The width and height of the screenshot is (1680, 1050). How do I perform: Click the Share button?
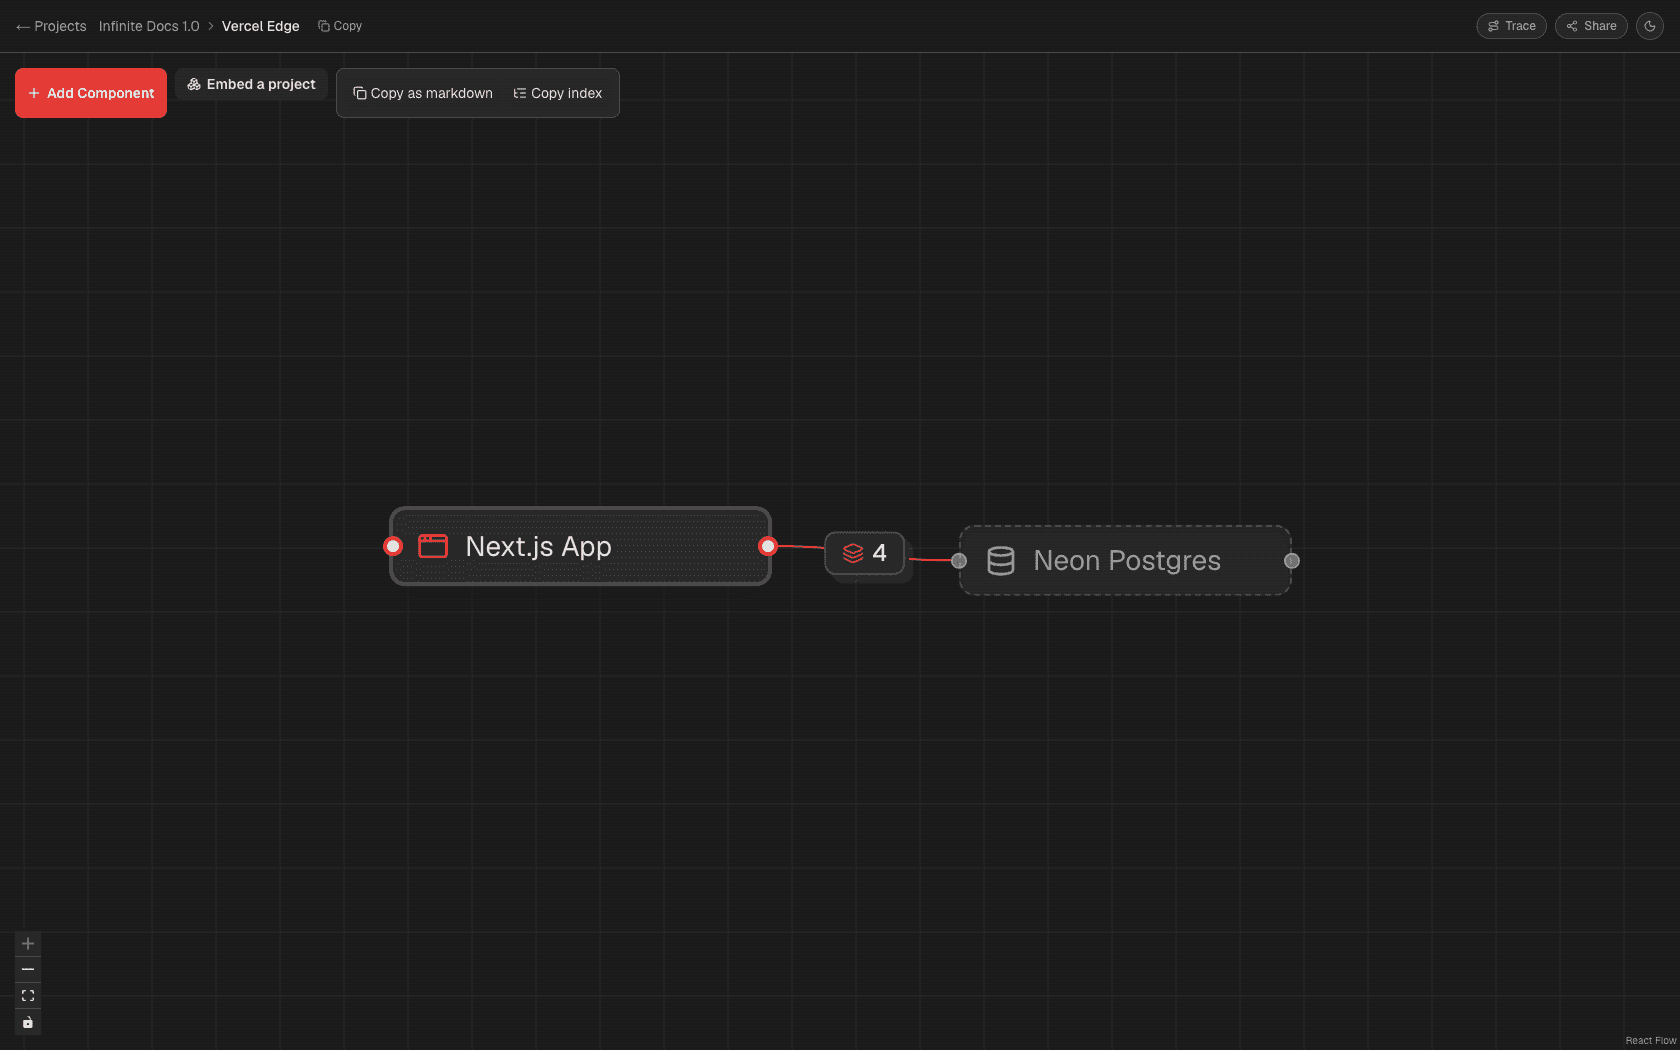coord(1591,26)
